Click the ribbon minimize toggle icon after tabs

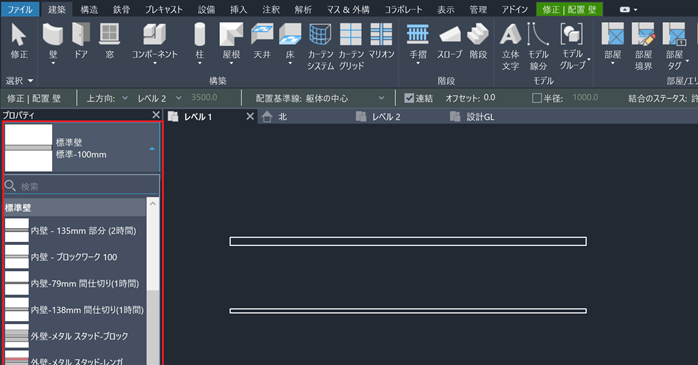(x=628, y=9)
